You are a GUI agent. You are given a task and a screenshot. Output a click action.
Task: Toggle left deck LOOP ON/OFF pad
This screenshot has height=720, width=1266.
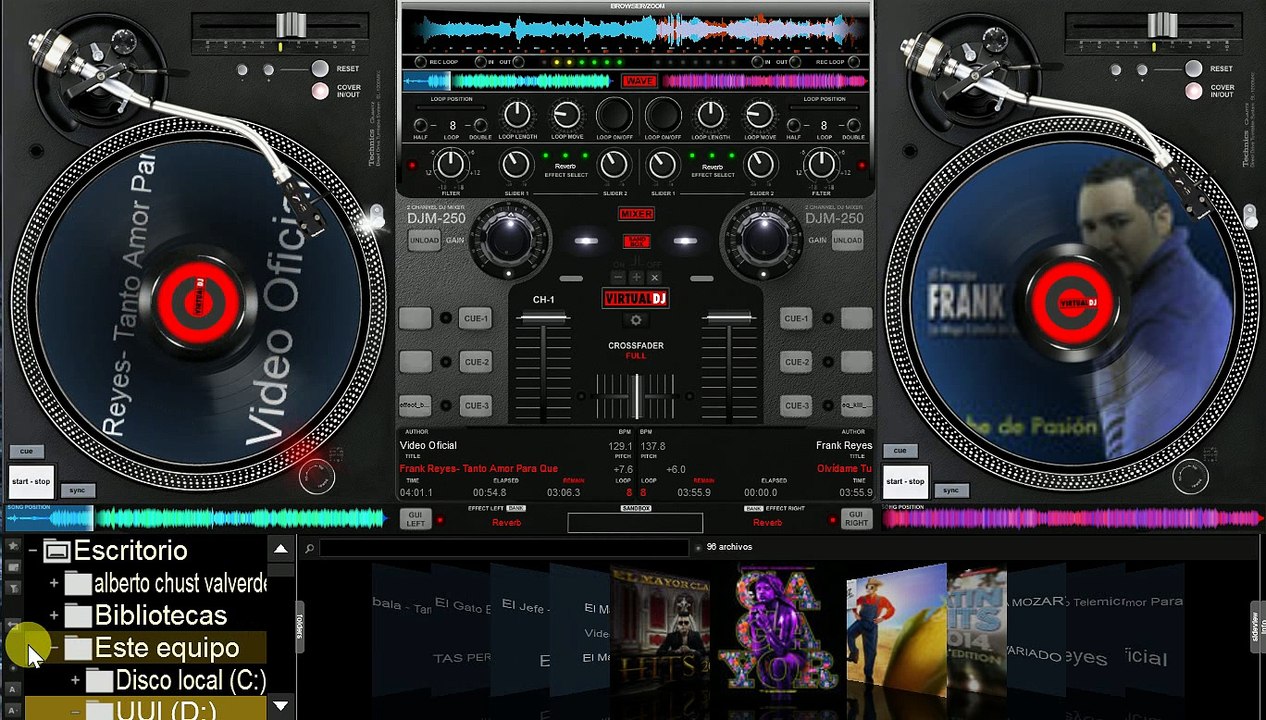tap(615, 115)
